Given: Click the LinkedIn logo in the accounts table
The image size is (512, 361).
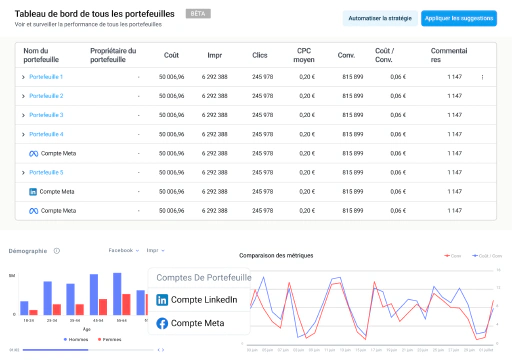Looking at the screenshot, I should click(x=33, y=192).
